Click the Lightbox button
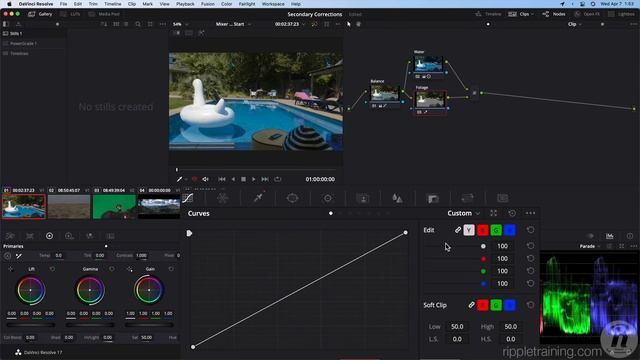 point(621,14)
